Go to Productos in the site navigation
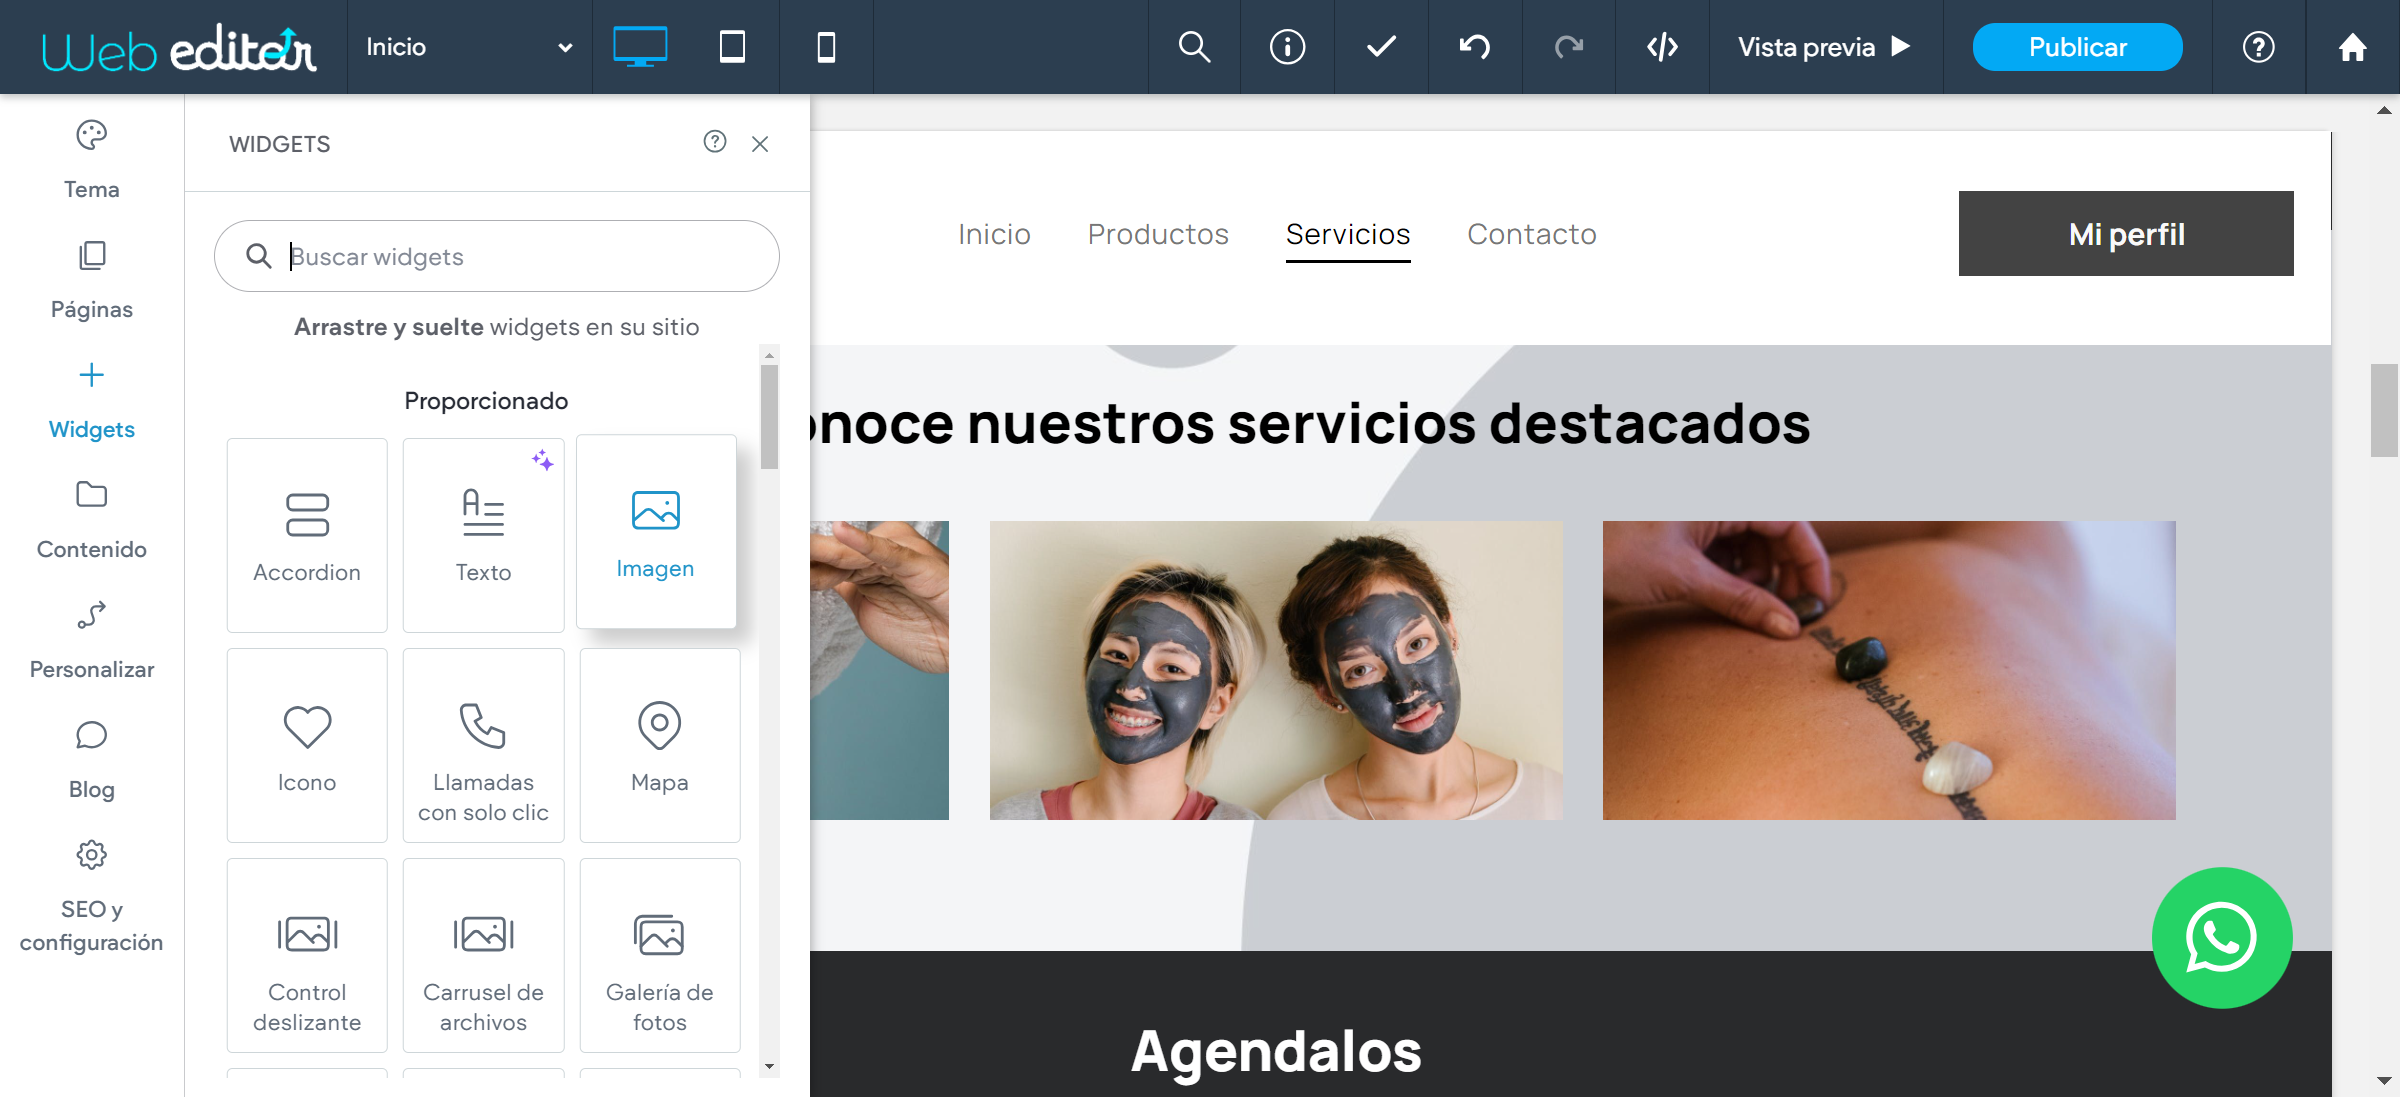 1158,234
